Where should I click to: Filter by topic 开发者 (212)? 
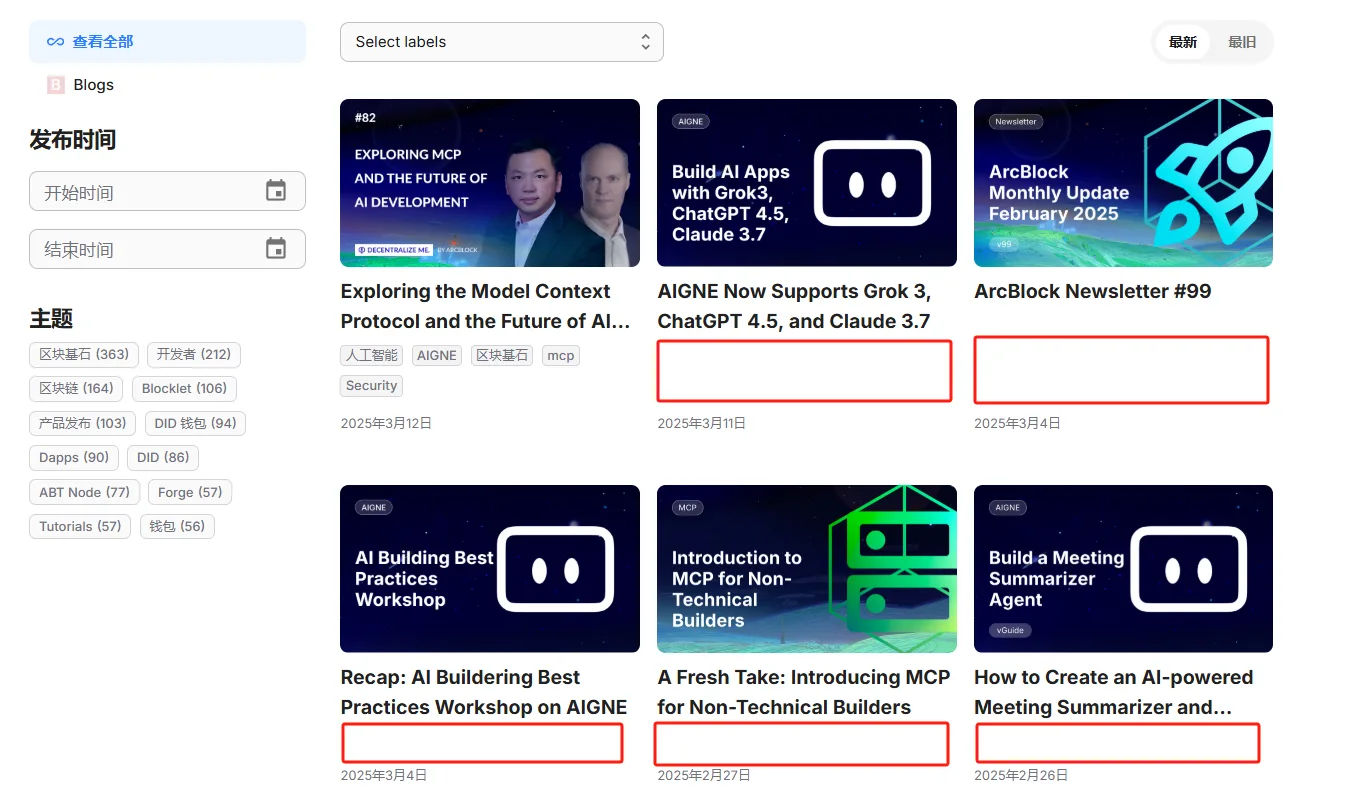pyautogui.click(x=194, y=354)
